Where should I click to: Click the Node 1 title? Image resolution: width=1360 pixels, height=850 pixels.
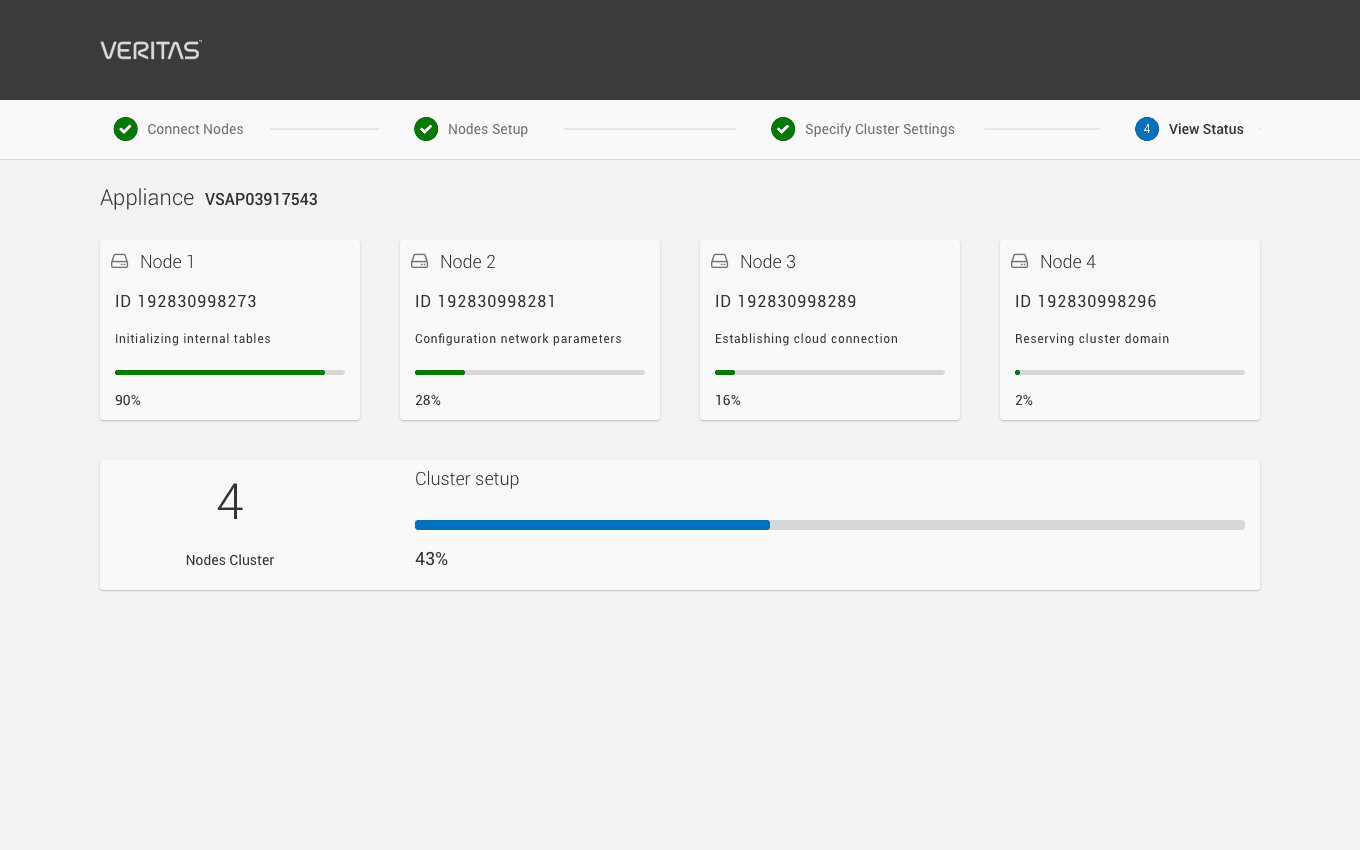tap(167, 262)
